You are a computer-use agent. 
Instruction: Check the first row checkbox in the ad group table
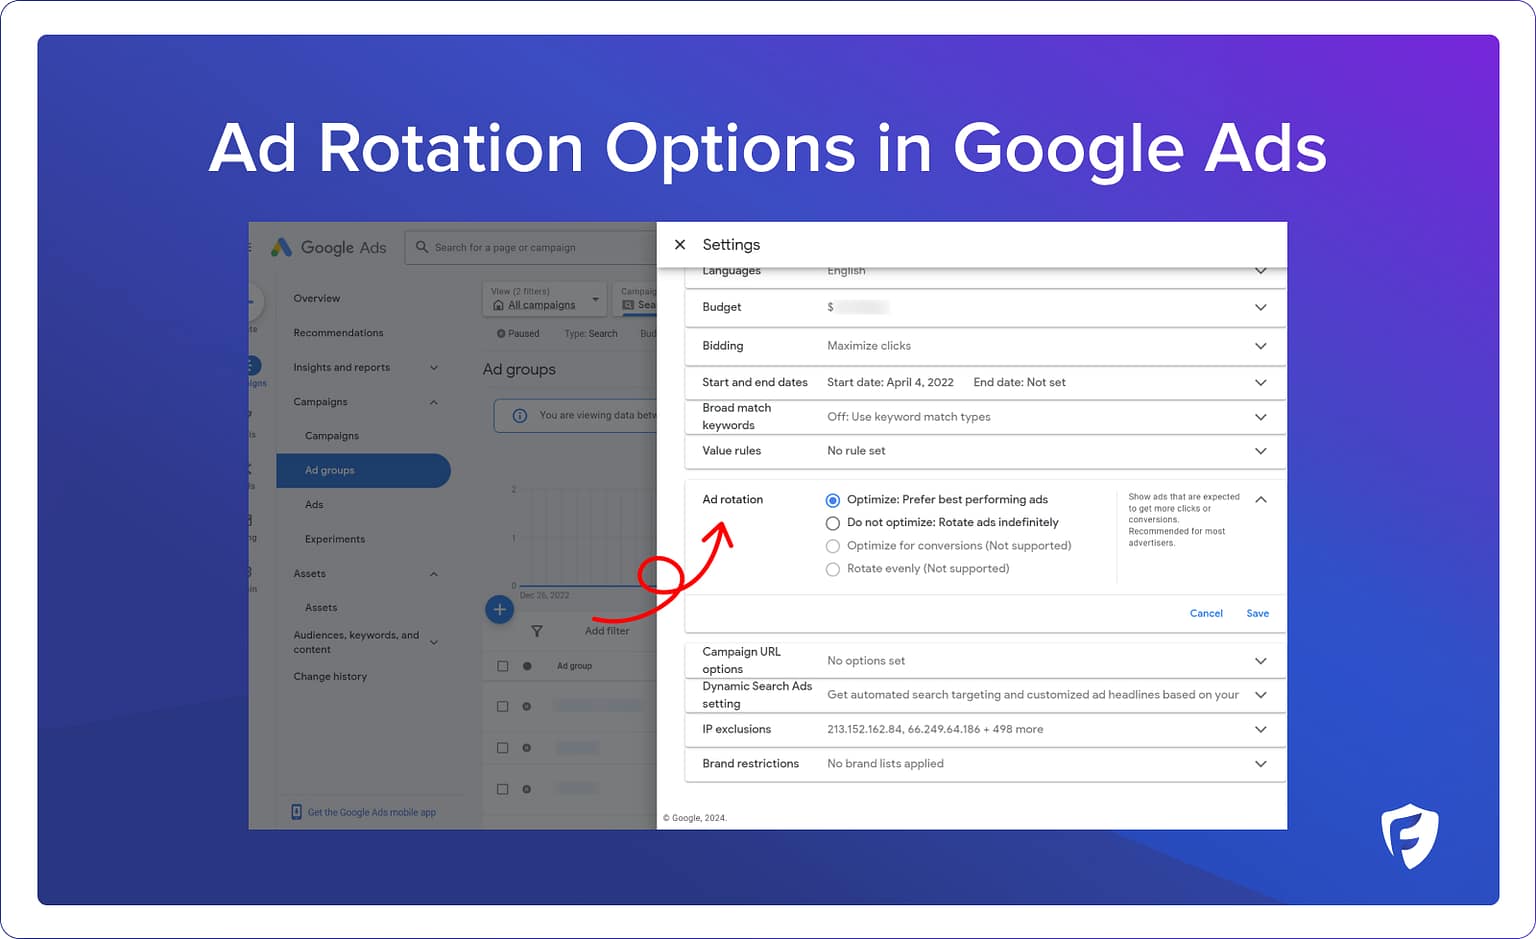coord(503,665)
